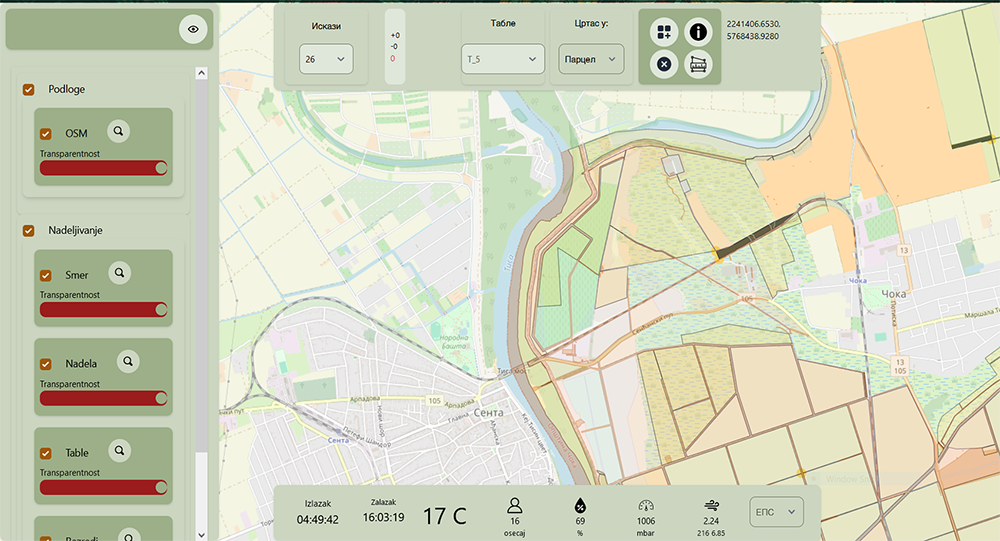Click the yellow marker at parcel end

point(718,255)
